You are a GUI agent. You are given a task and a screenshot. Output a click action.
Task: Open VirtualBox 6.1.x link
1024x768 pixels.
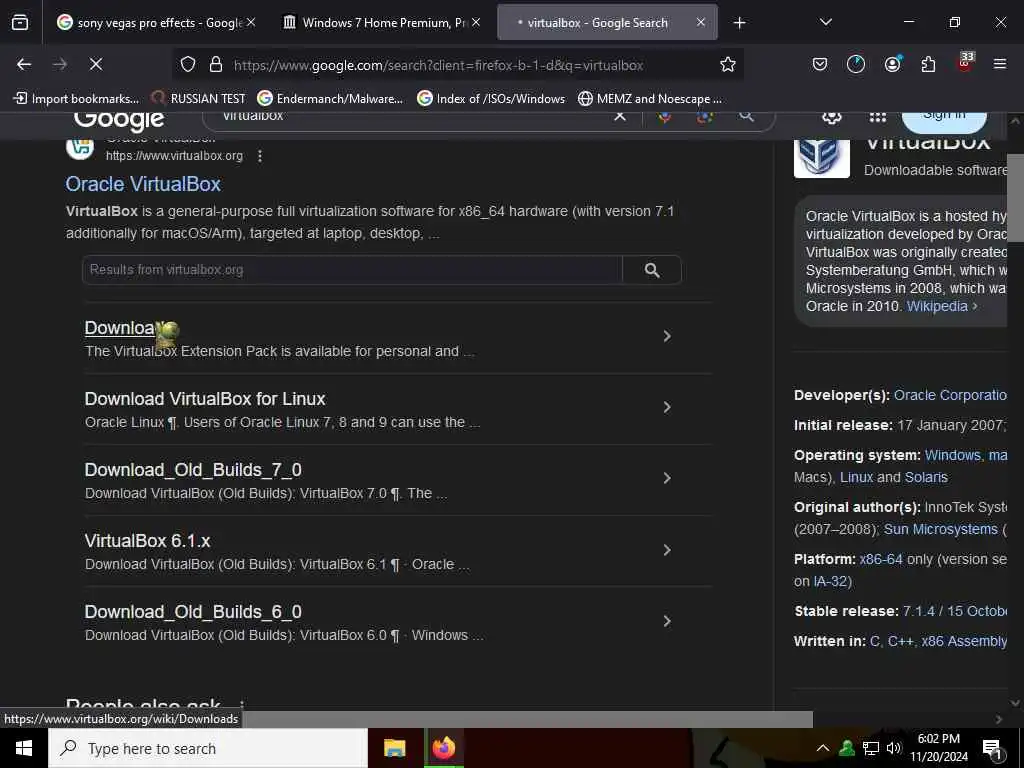point(148,541)
